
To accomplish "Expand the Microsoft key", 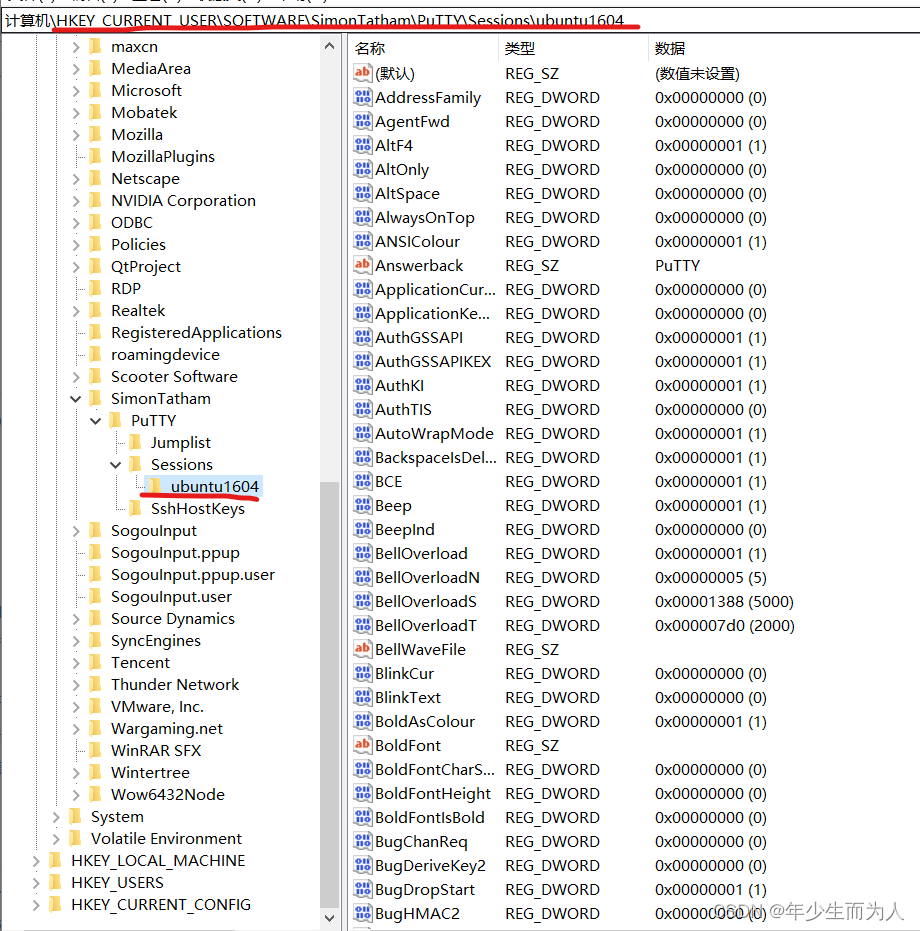I will tap(75, 90).
